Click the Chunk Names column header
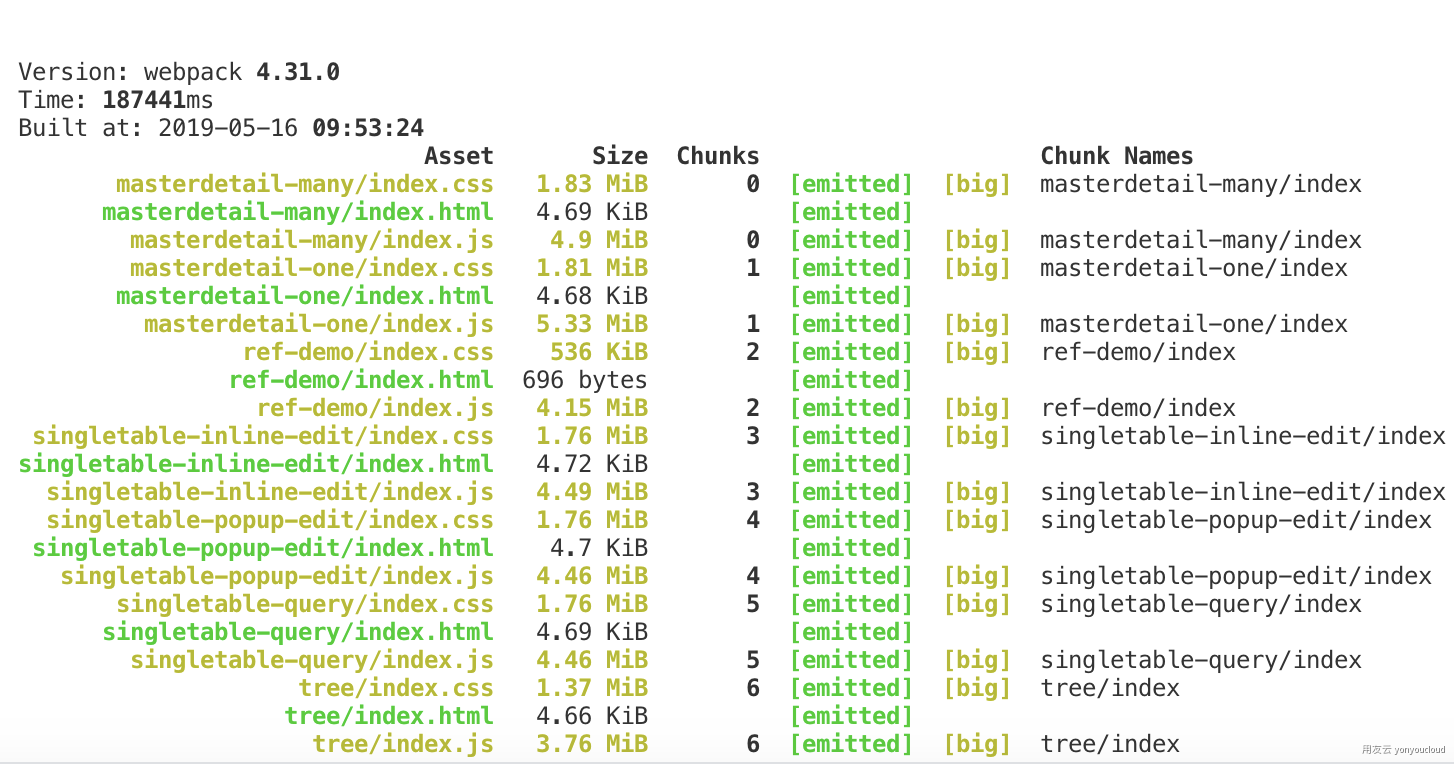 click(1117, 155)
